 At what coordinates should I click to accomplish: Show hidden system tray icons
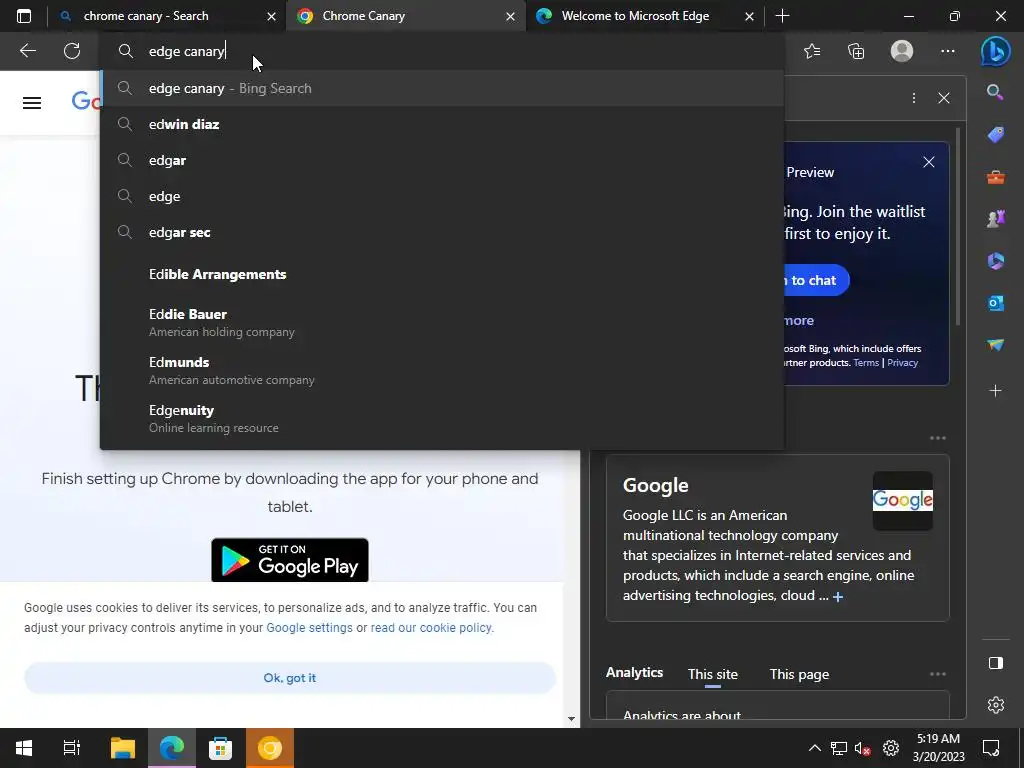(x=815, y=748)
